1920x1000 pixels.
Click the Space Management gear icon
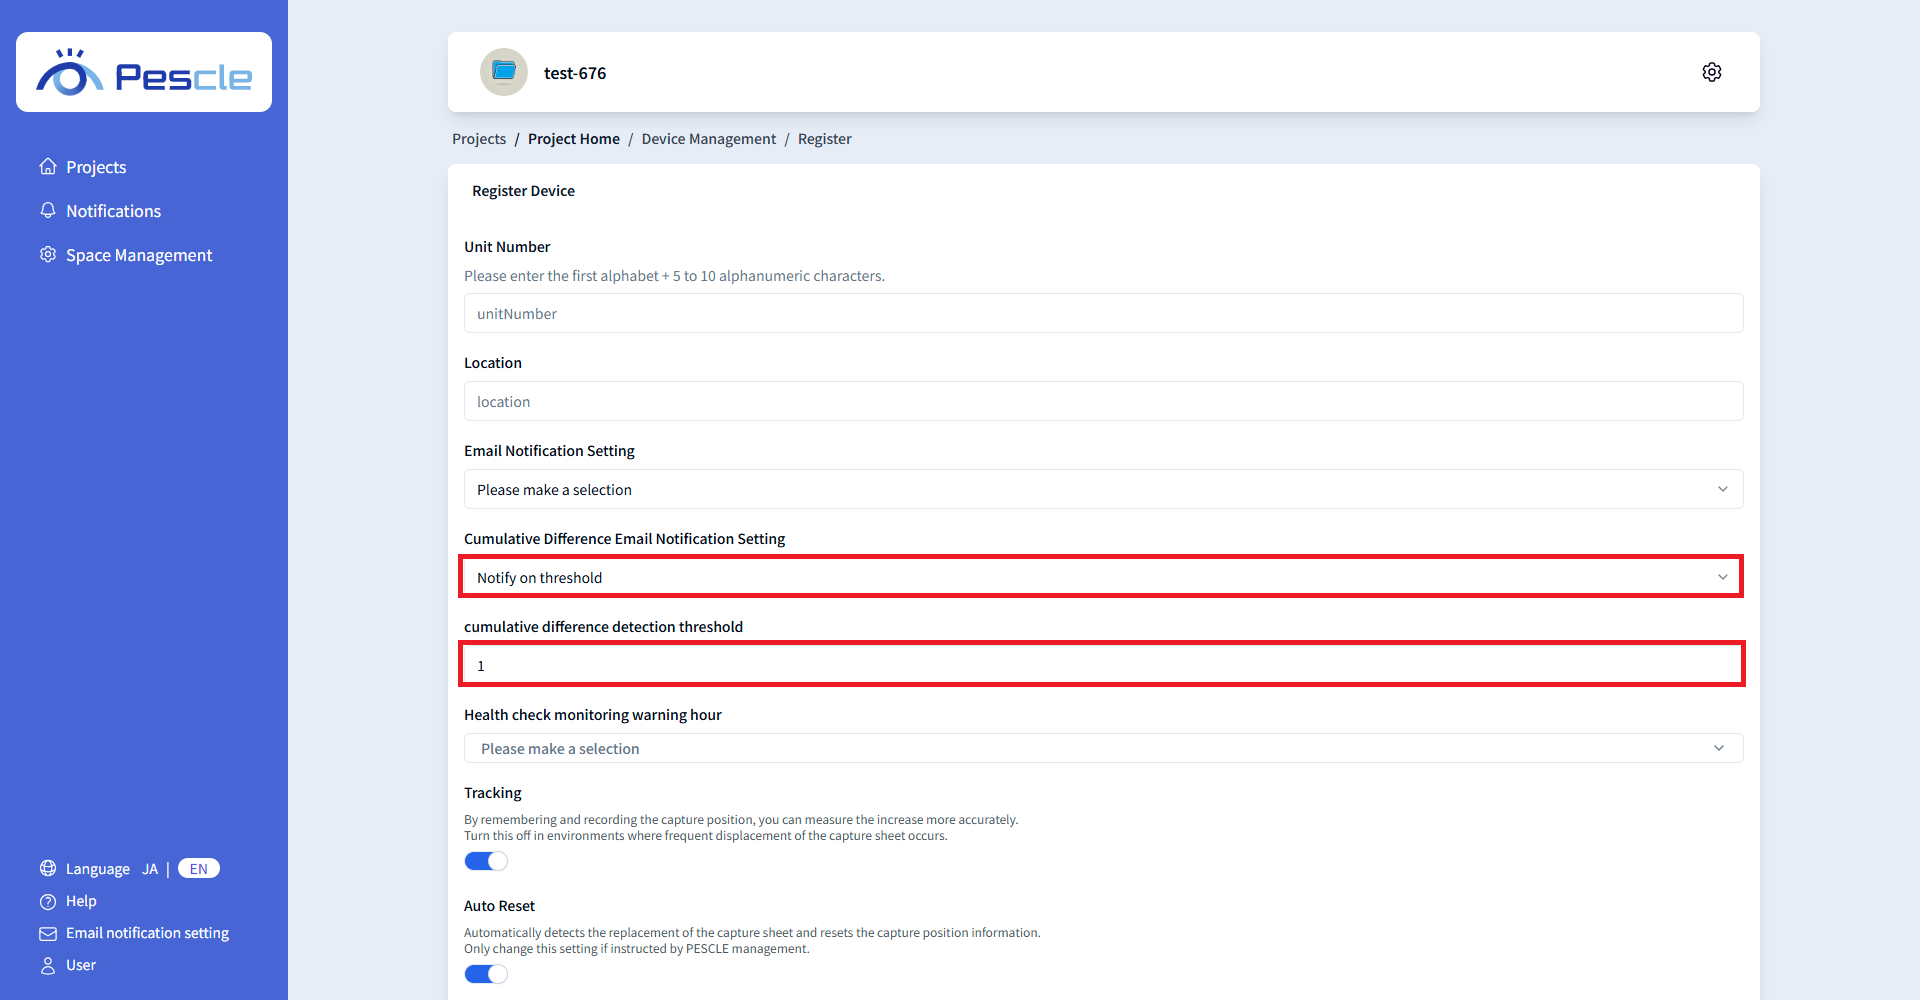(x=48, y=255)
